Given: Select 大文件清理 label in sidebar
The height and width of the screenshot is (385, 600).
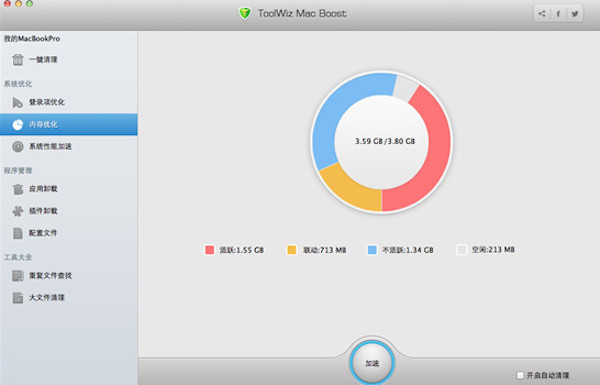Looking at the screenshot, I should [x=47, y=297].
